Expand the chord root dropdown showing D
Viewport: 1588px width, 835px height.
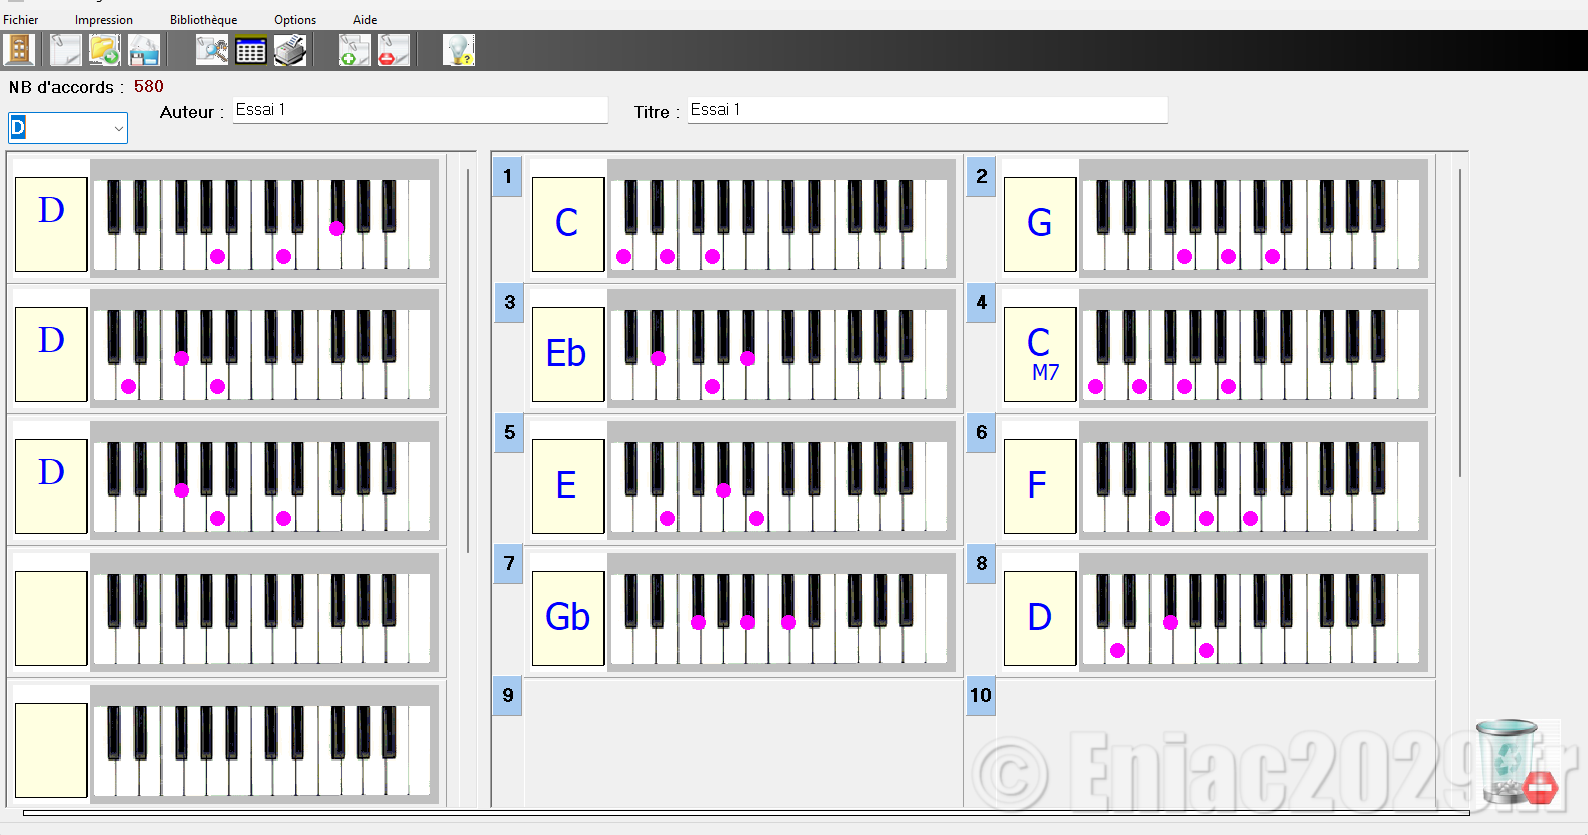coord(118,128)
